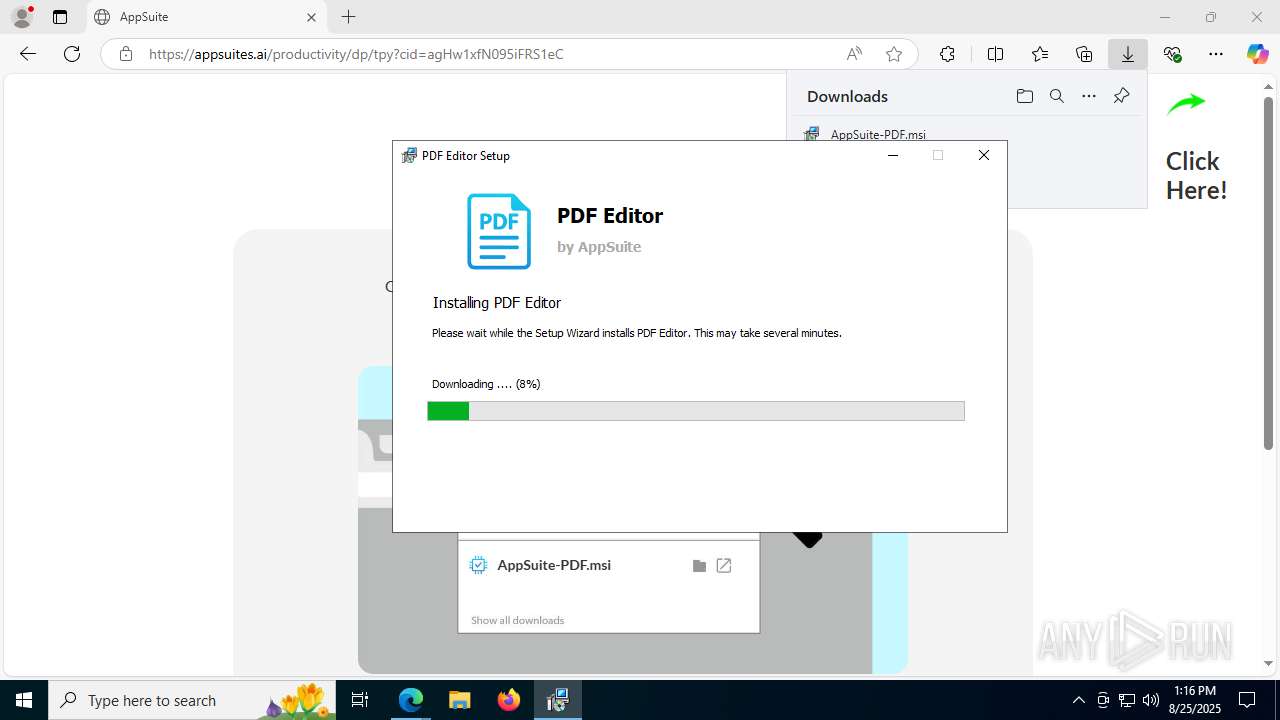This screenshot has height=720, width=1280.
Task: Refresh the current page
Action: point(72,54)
